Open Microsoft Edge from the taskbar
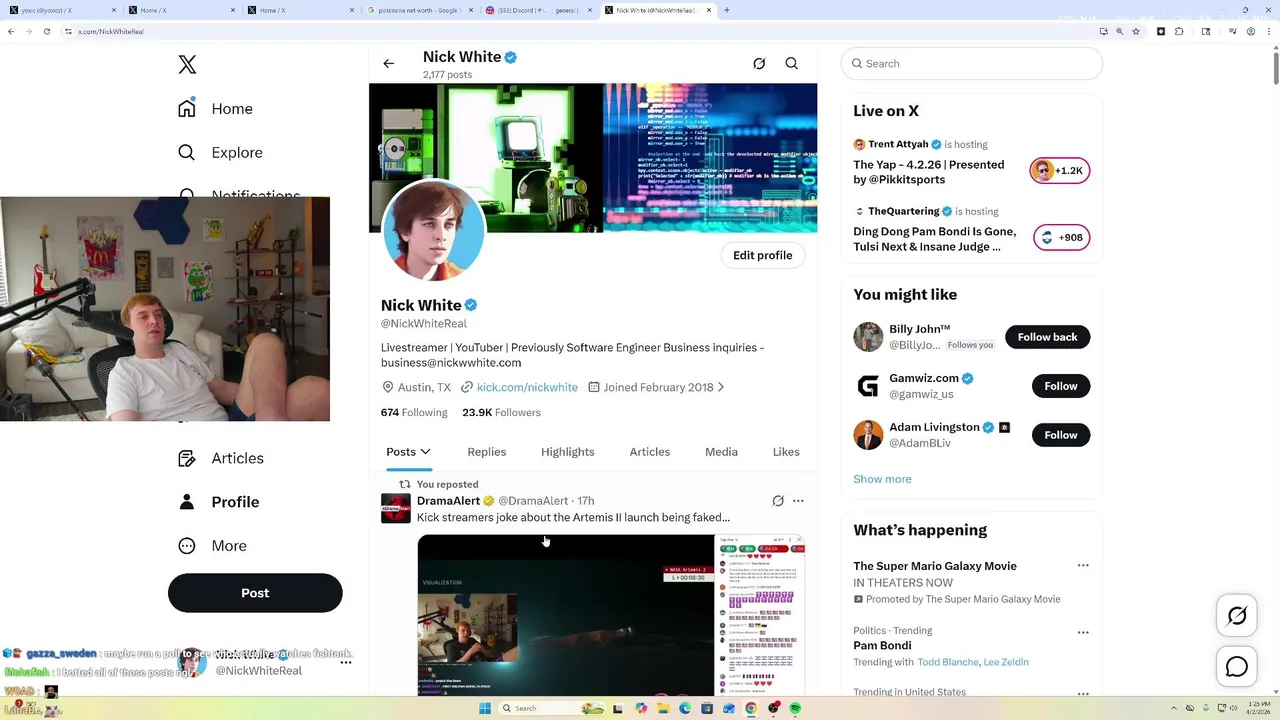The image size is (1280, 720). tap(685, 708)
